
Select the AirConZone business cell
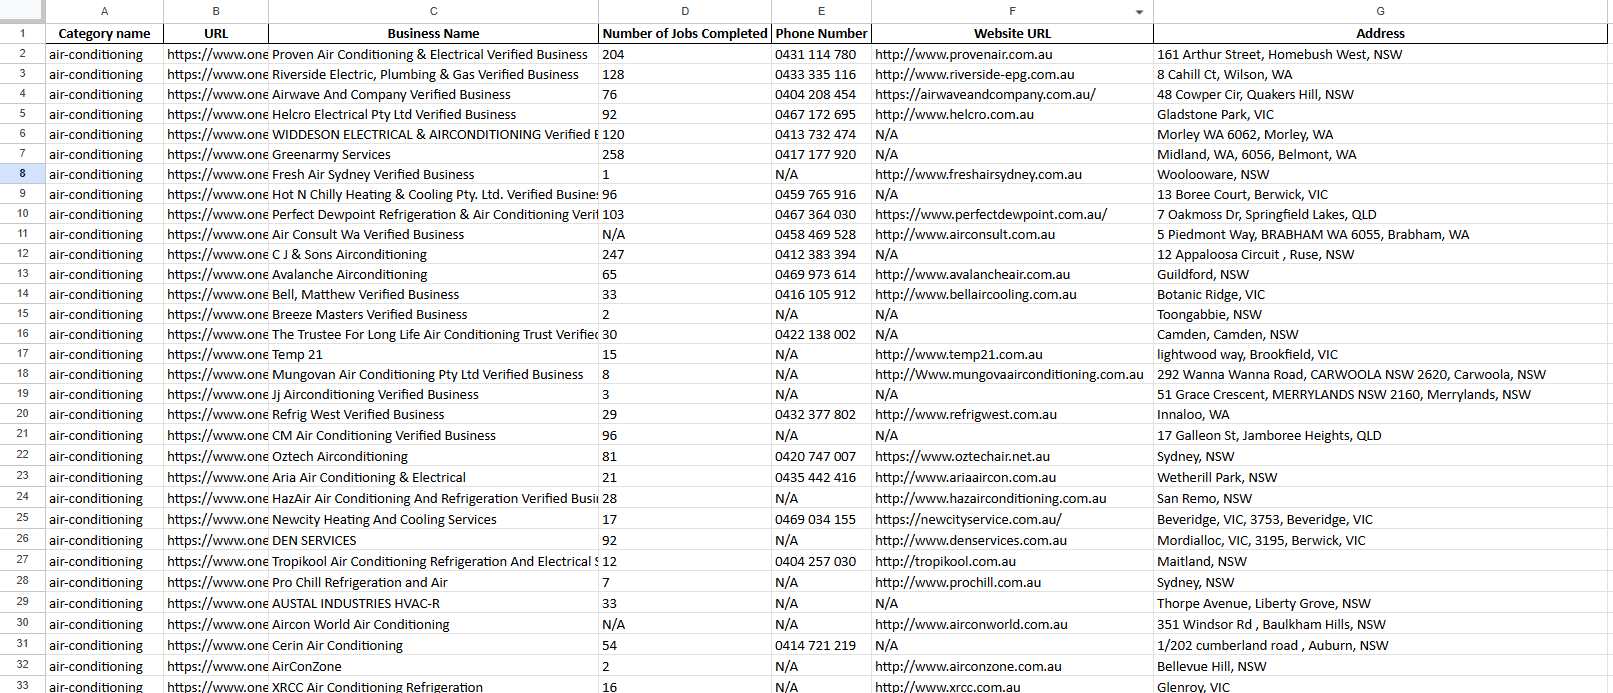[434, 666]
